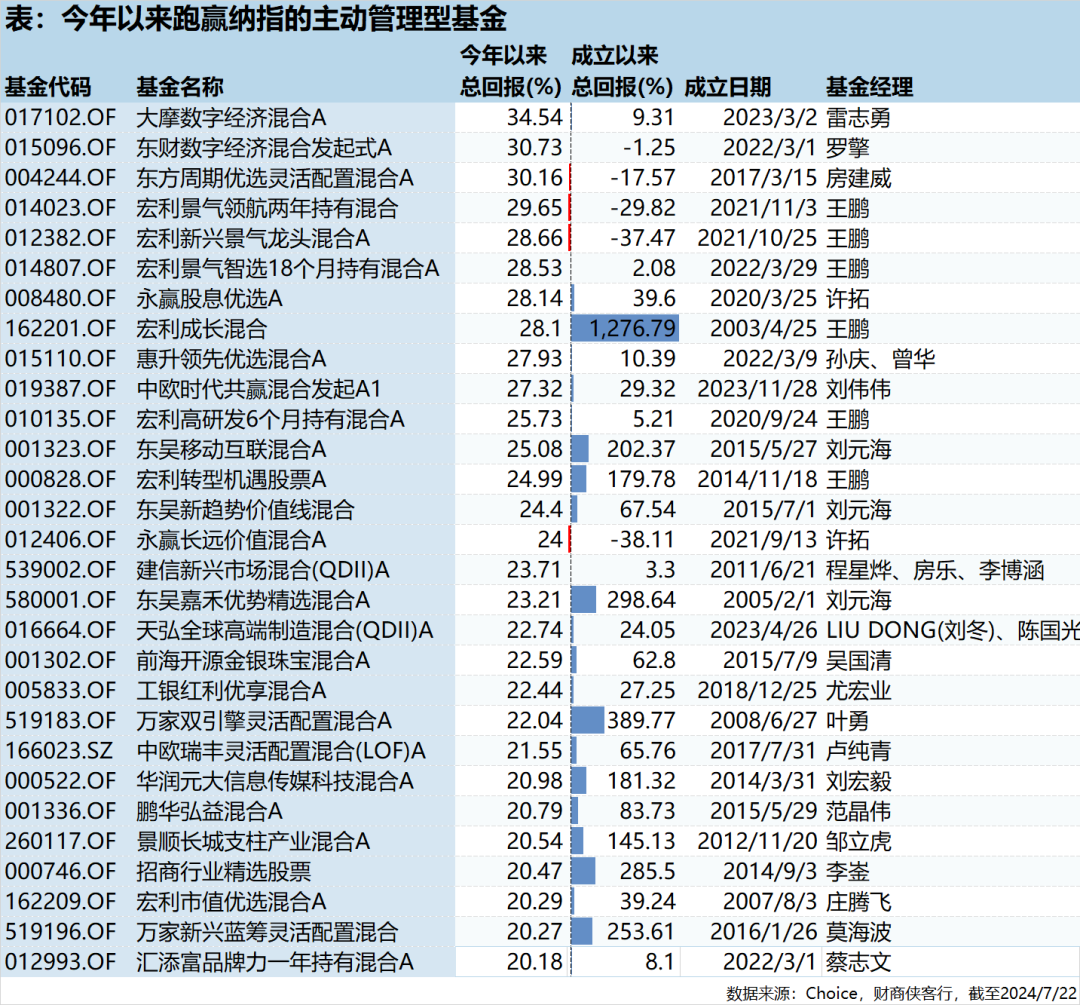Click negative return value -37.47
Viewport: 1080px width, 1005px height.
click(644, 238)
